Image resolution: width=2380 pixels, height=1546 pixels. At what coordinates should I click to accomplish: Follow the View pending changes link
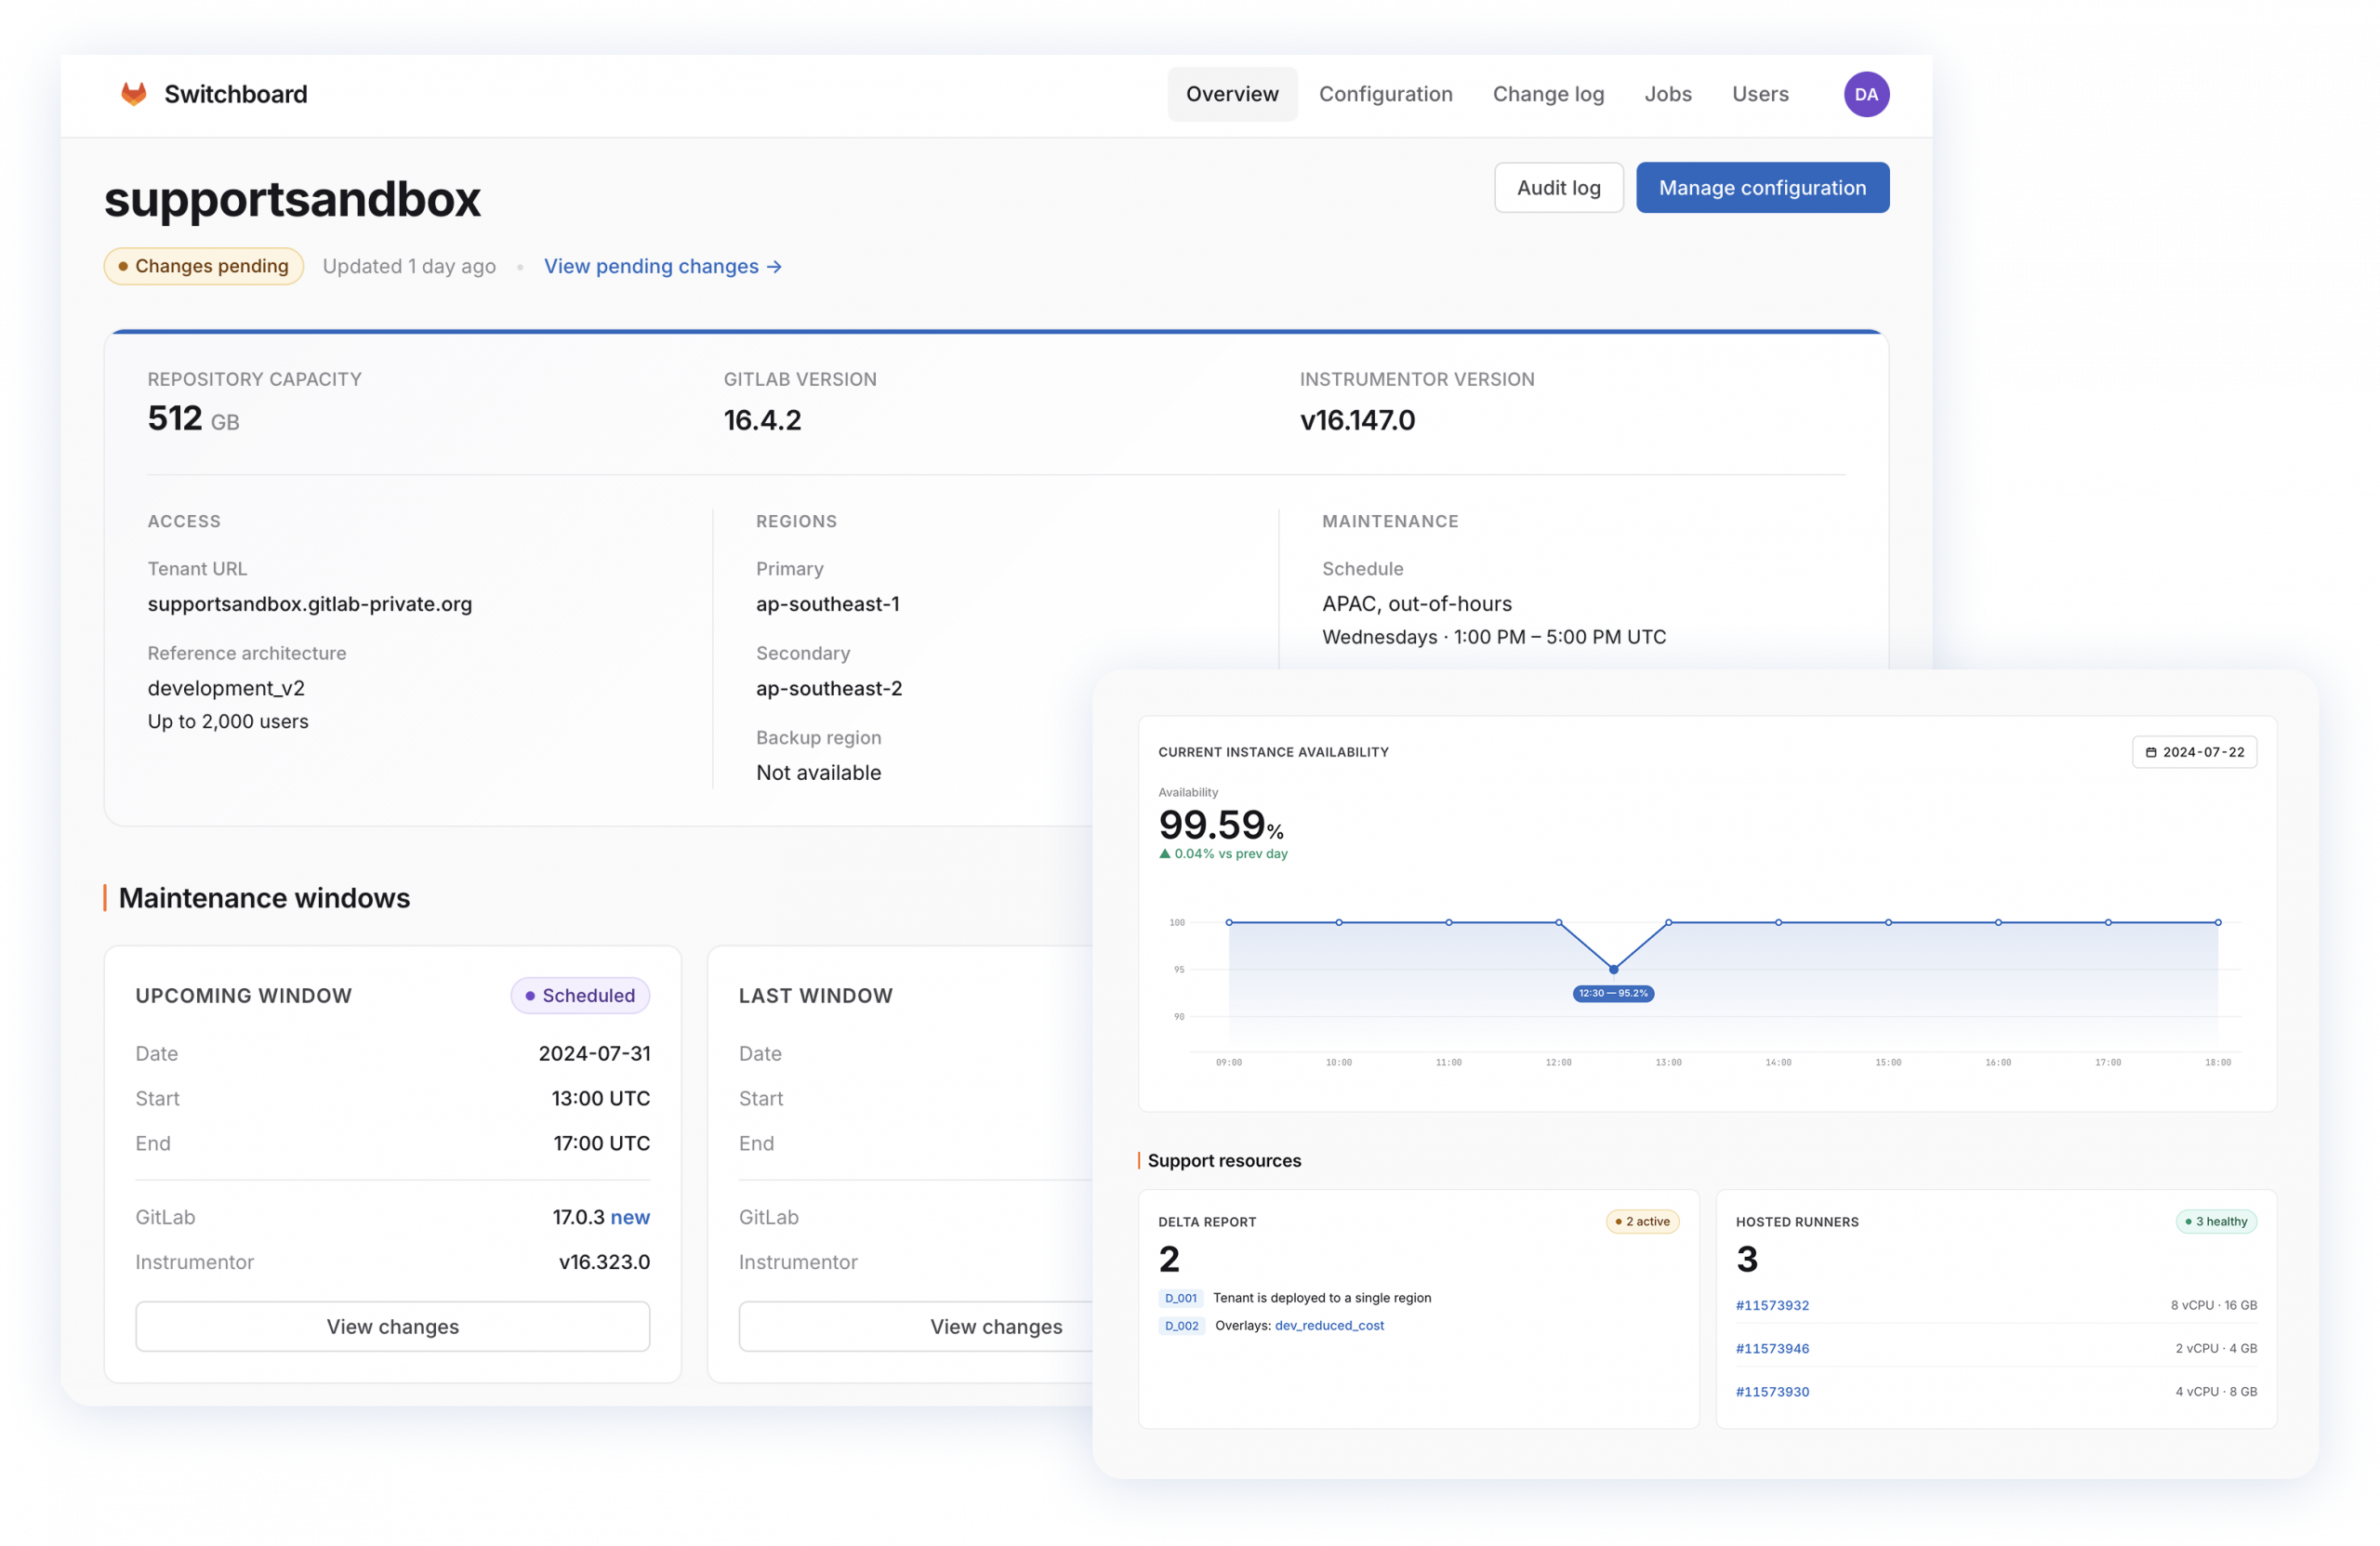pyautogui.click(x=662, y=266)
